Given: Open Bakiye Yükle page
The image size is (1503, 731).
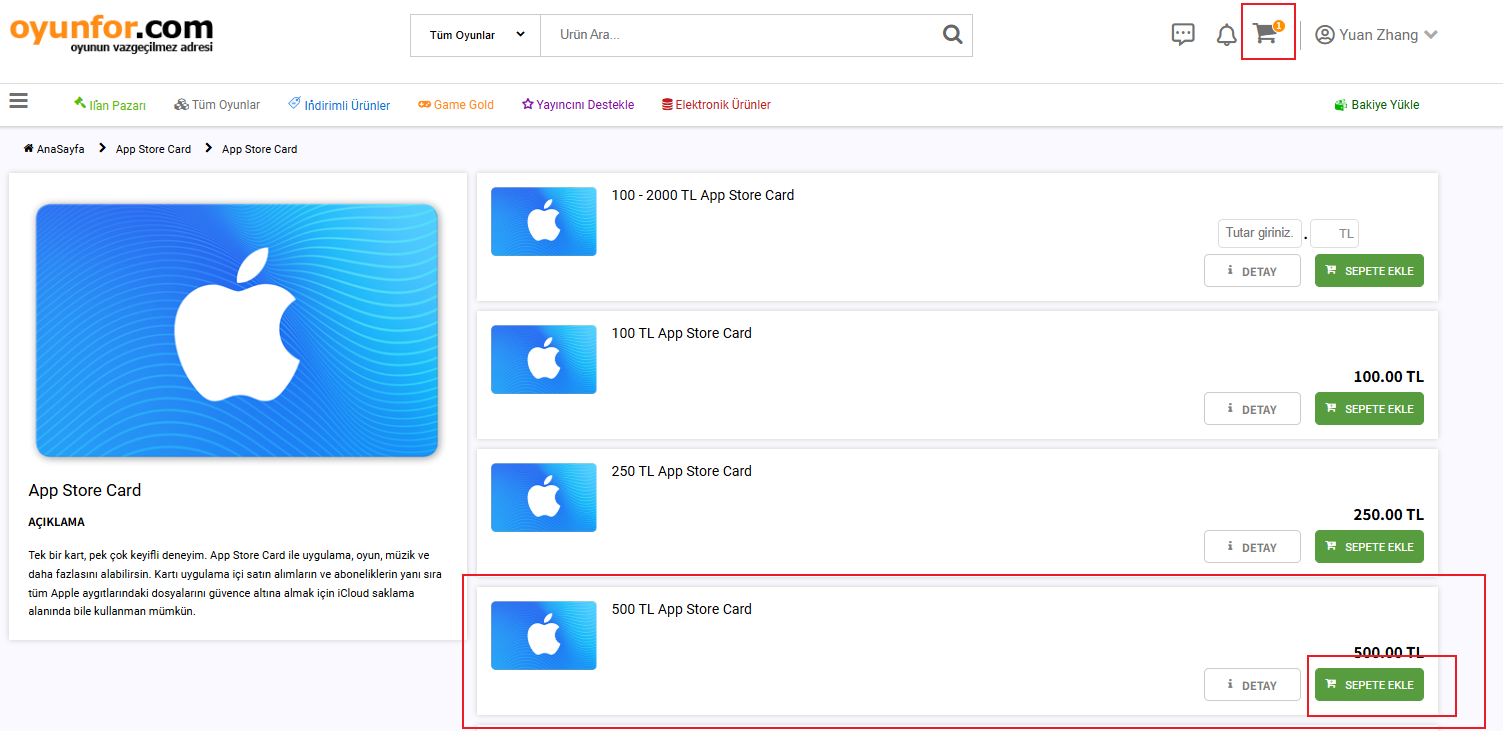Looking at the screenshot, I should click(x=1377, y=104).
